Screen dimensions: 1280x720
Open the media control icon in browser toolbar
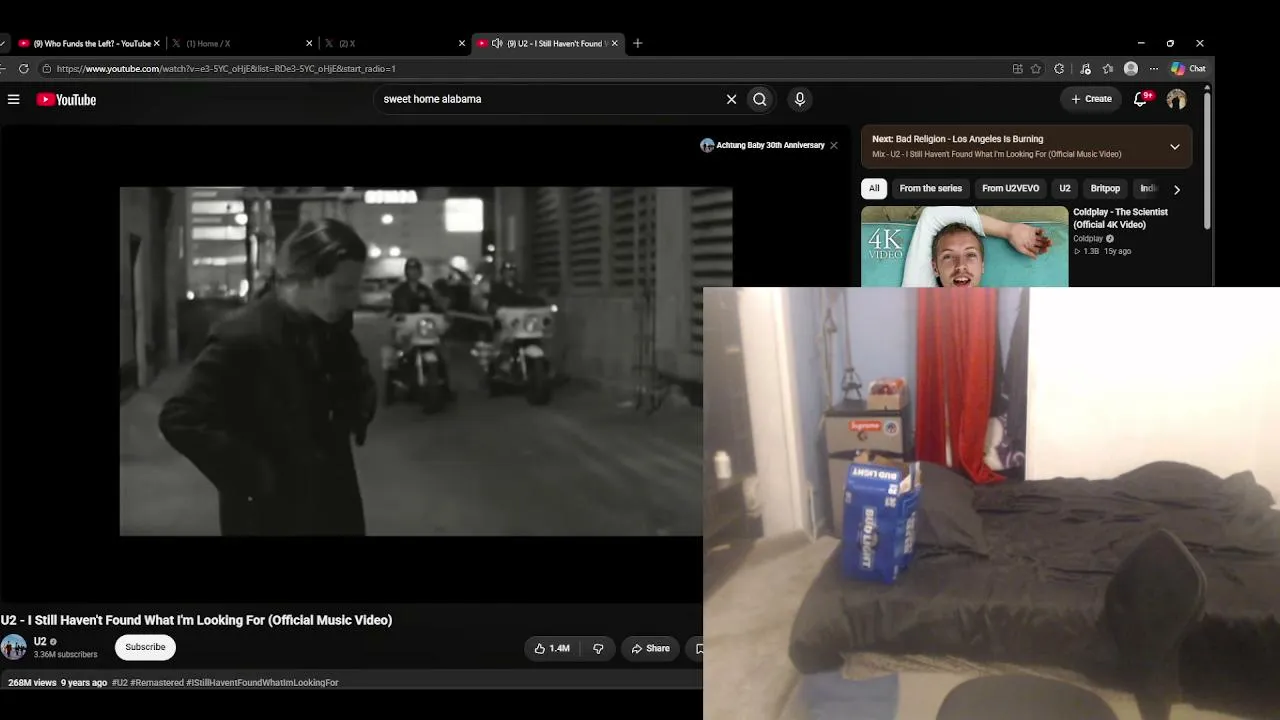[x=1085, y=69]
